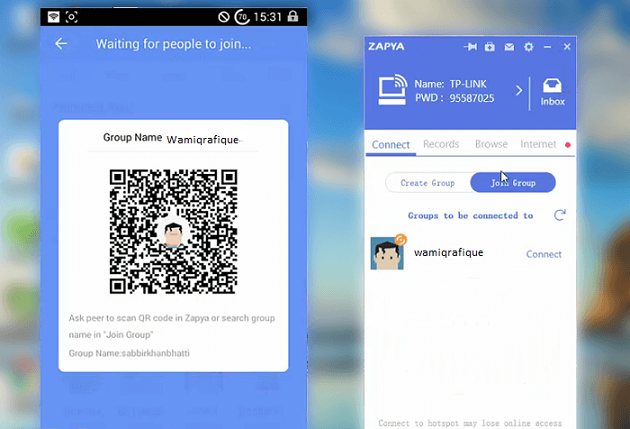Screen dimensions: 630x429
Task: Select the Create Group option
Action: (x=428, y=183)
